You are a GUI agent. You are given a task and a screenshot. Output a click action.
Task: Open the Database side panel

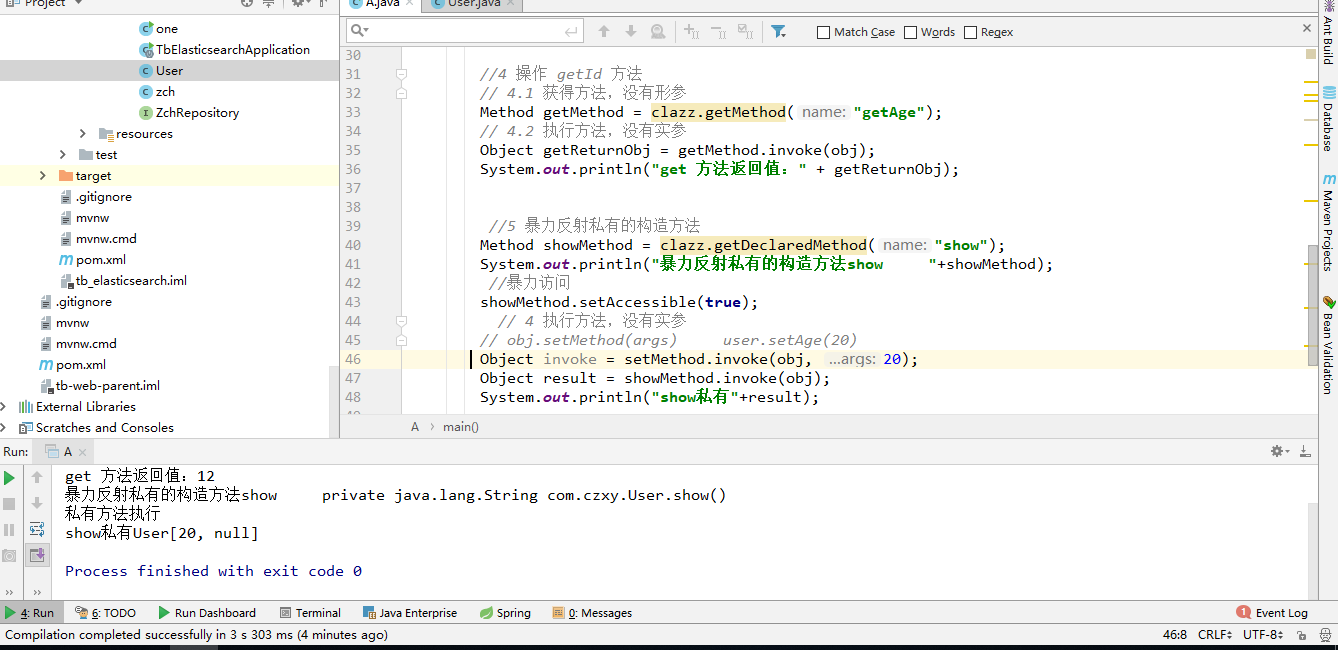pos(1328,120)
